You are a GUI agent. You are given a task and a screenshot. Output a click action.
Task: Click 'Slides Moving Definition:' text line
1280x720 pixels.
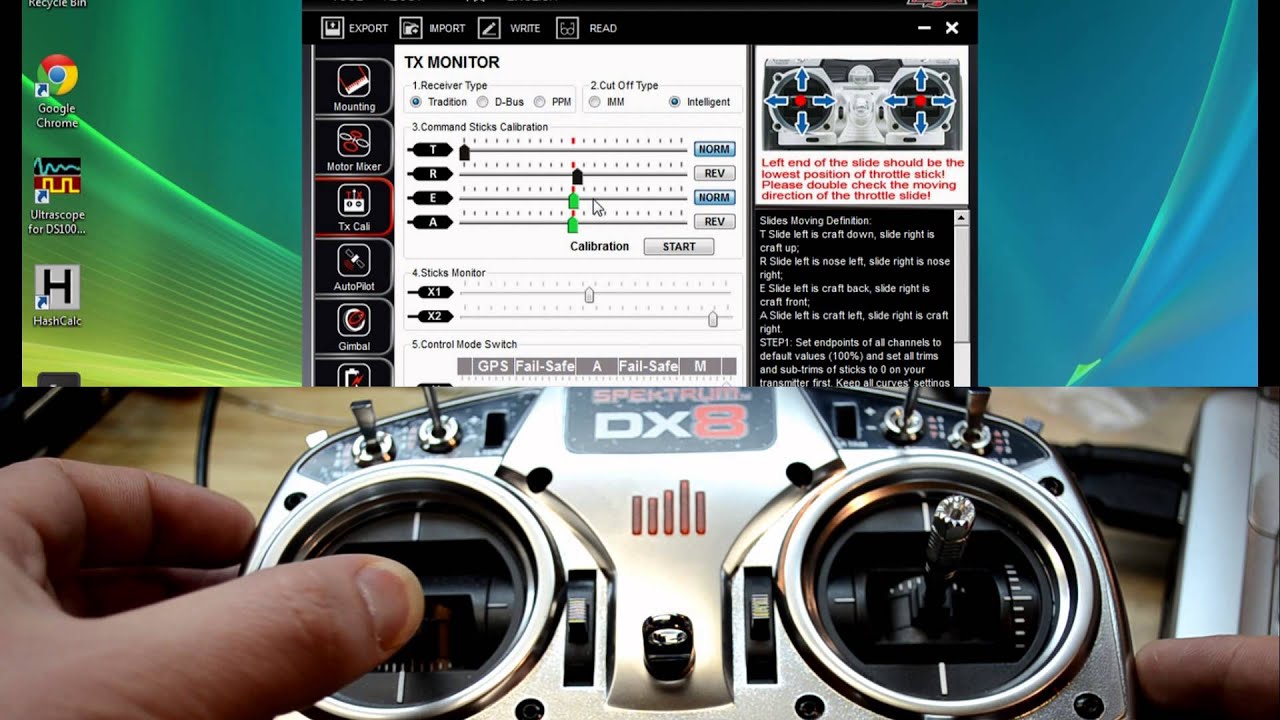tap(815, 220)
